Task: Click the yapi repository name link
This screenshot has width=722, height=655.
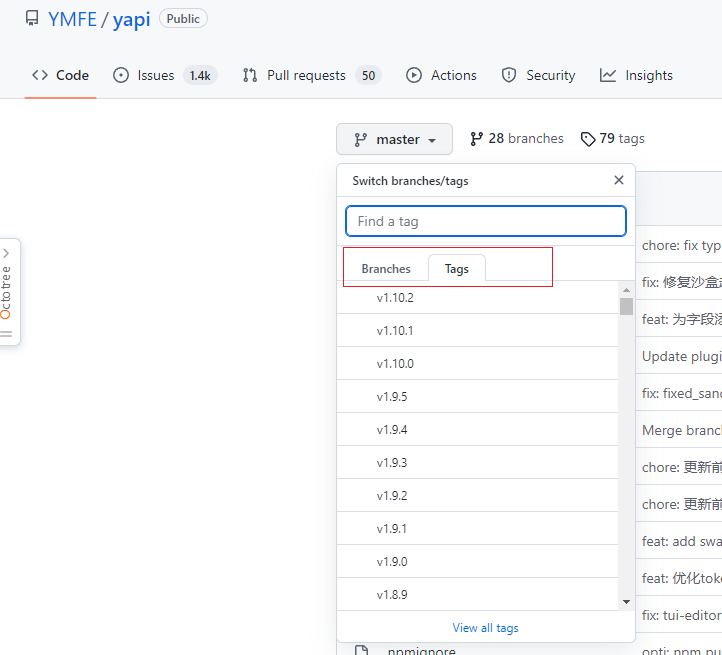Action: [x=131, y=19]
